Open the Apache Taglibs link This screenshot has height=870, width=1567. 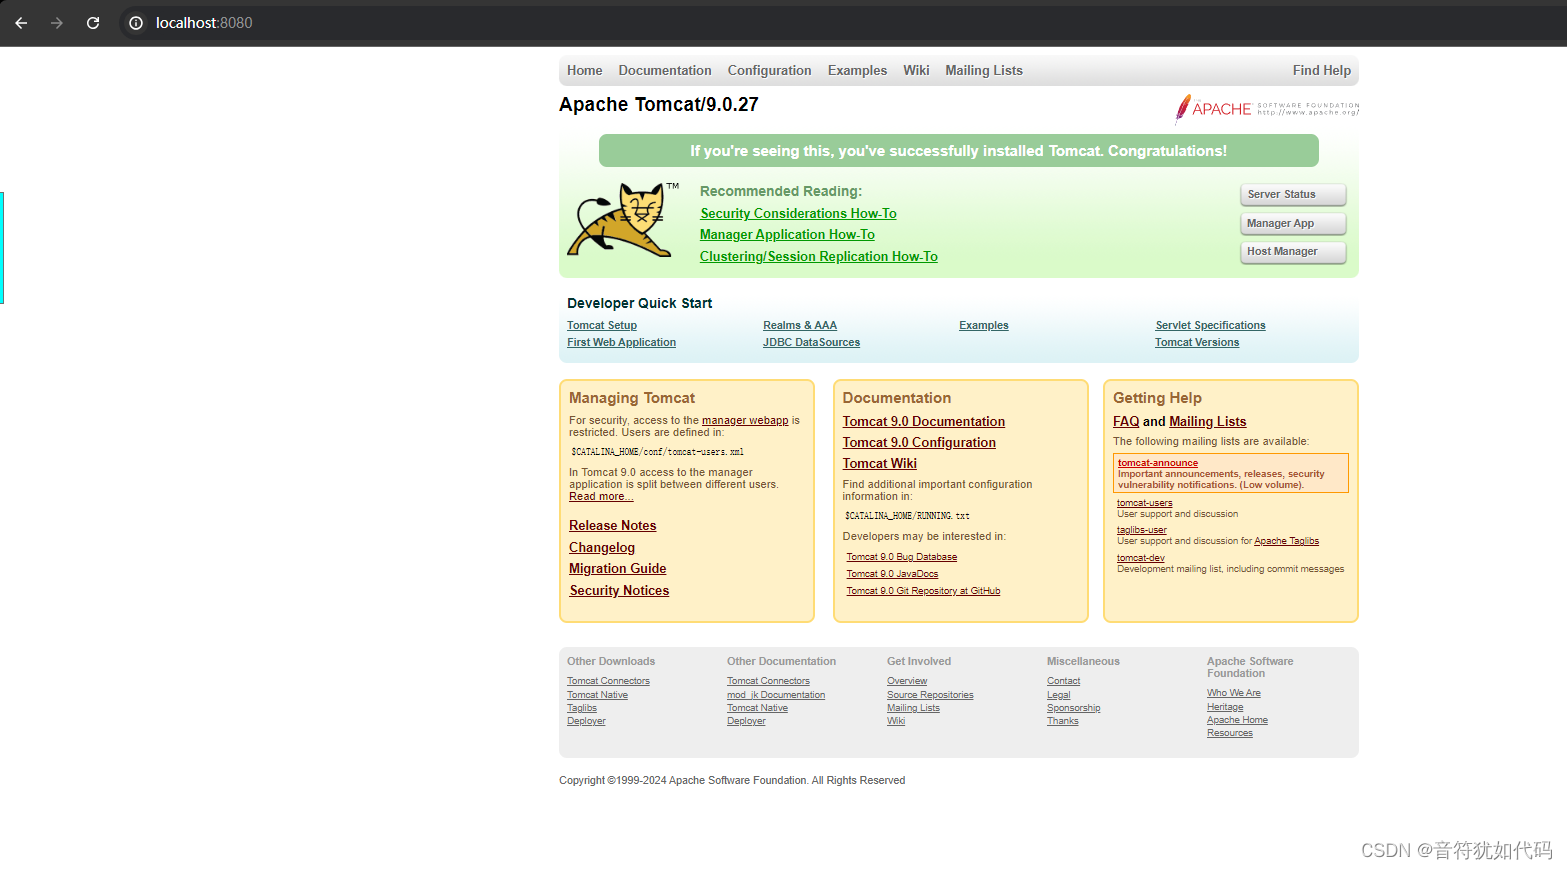pyautogui.click(x=1287, y=541)
